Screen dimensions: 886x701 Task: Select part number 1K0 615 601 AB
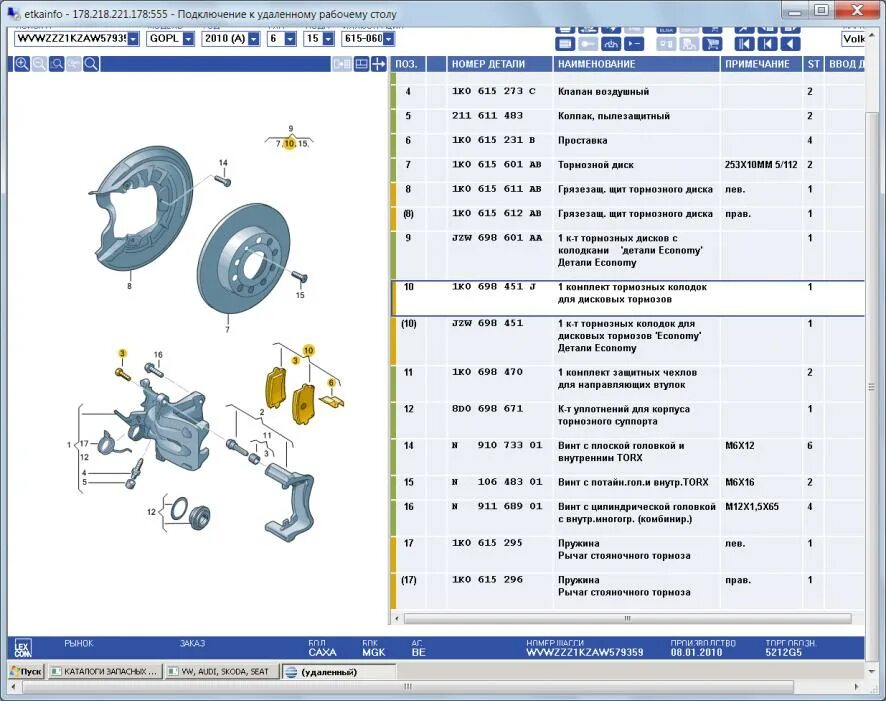pyautogui.click(x=496, y=164)
